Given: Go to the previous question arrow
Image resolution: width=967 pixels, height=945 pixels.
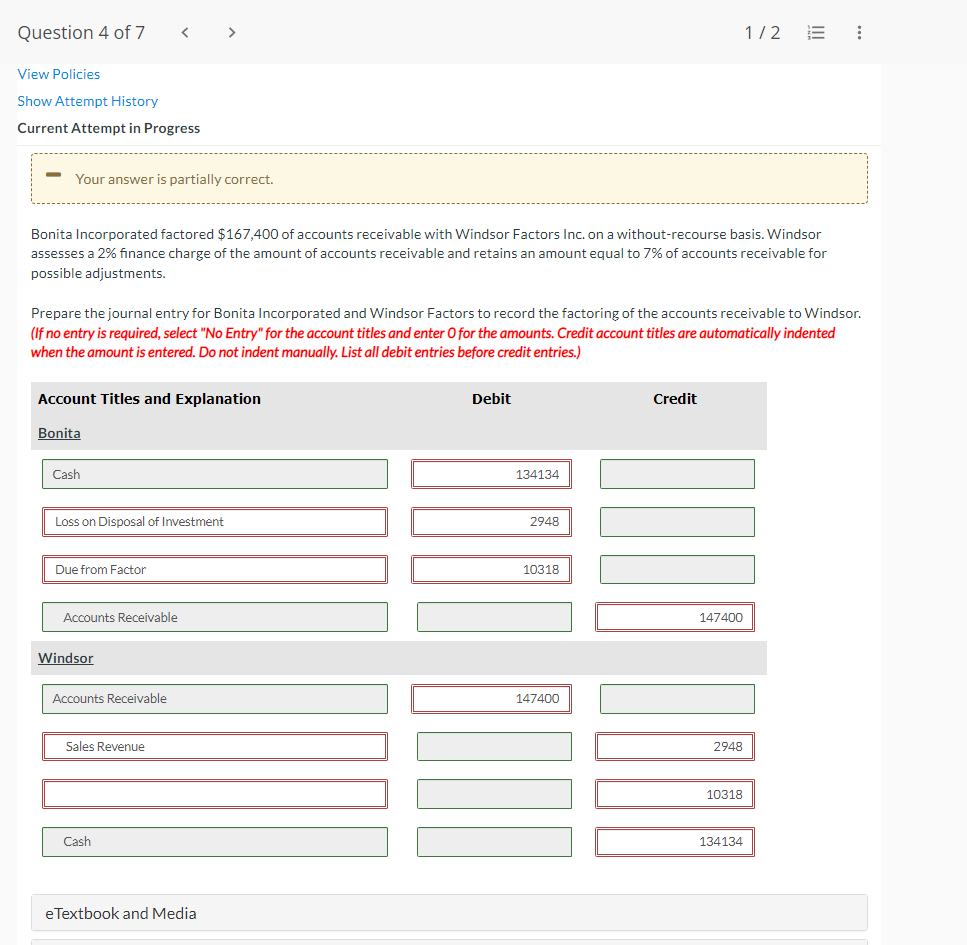Looking at the screenshot, I should (x=184, y=33).
